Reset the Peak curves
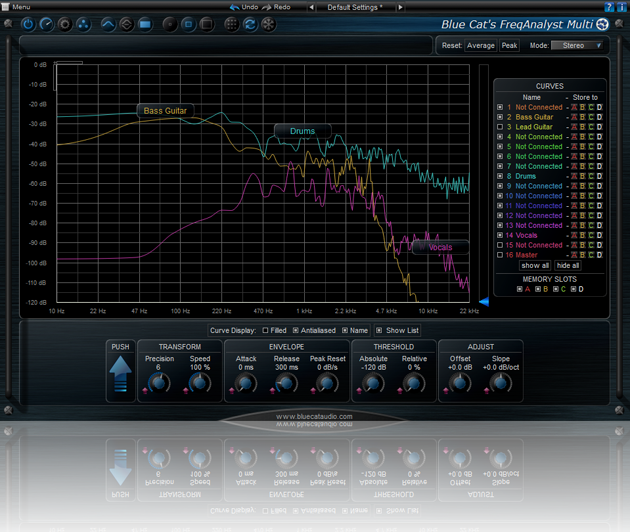Screen dimensions: 630x532 pos(509,45)
